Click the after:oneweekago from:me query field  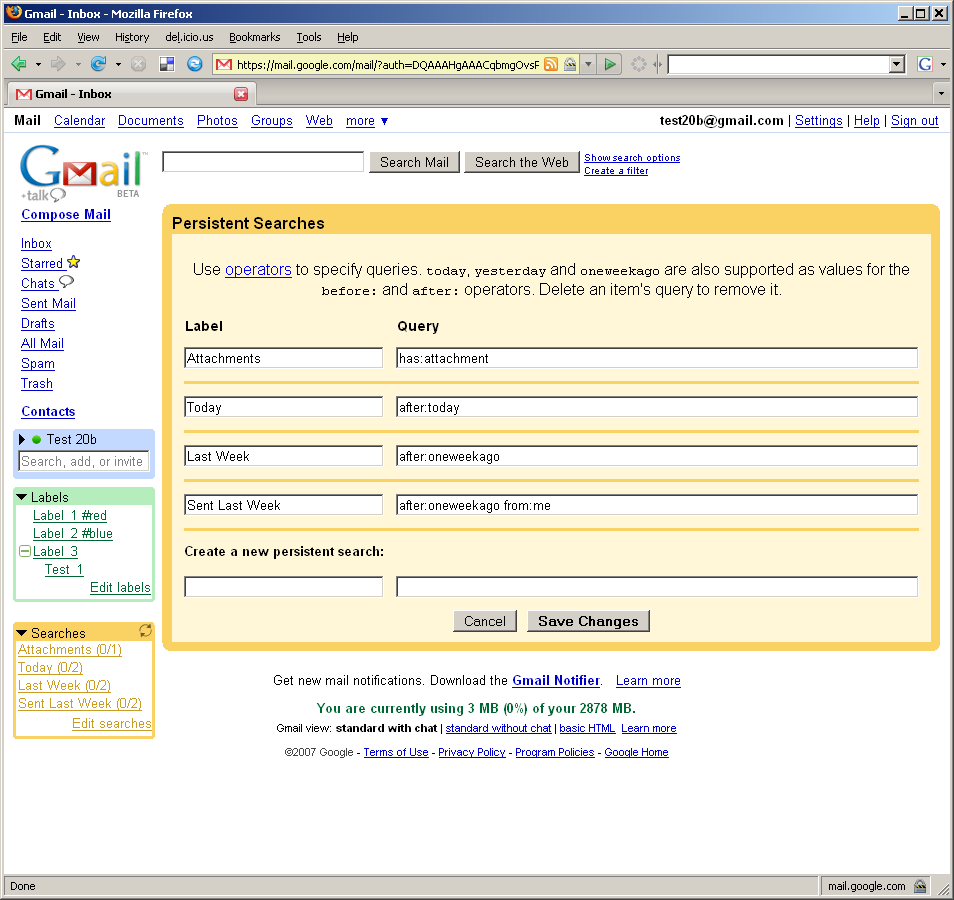[x=657, y=505]
